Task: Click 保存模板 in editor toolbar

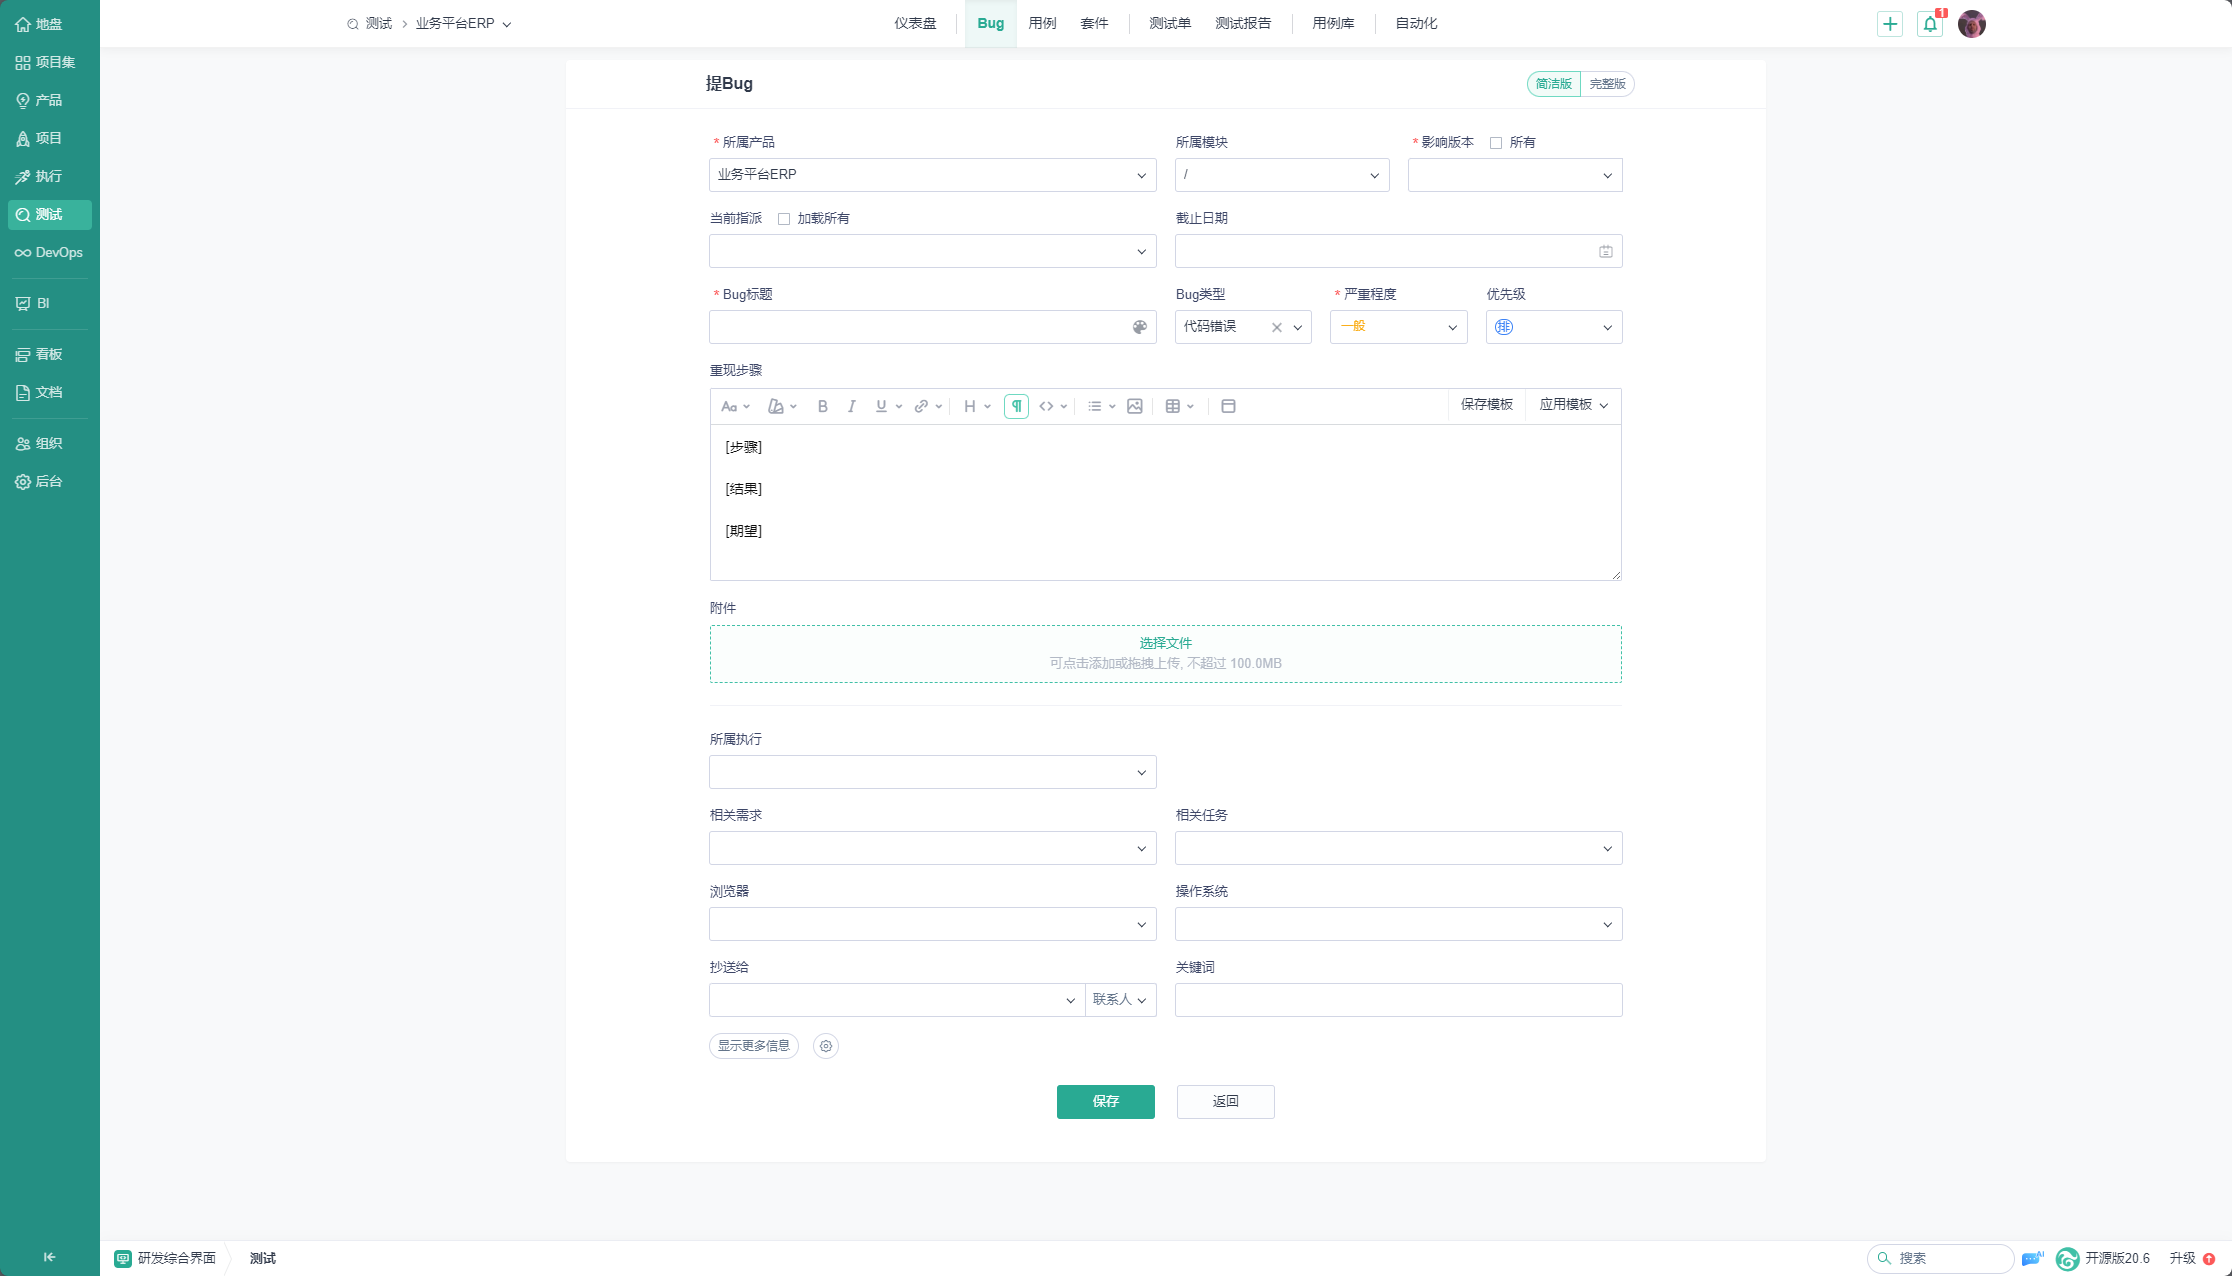Action: pyautogui.click(x=1486, y=405)
